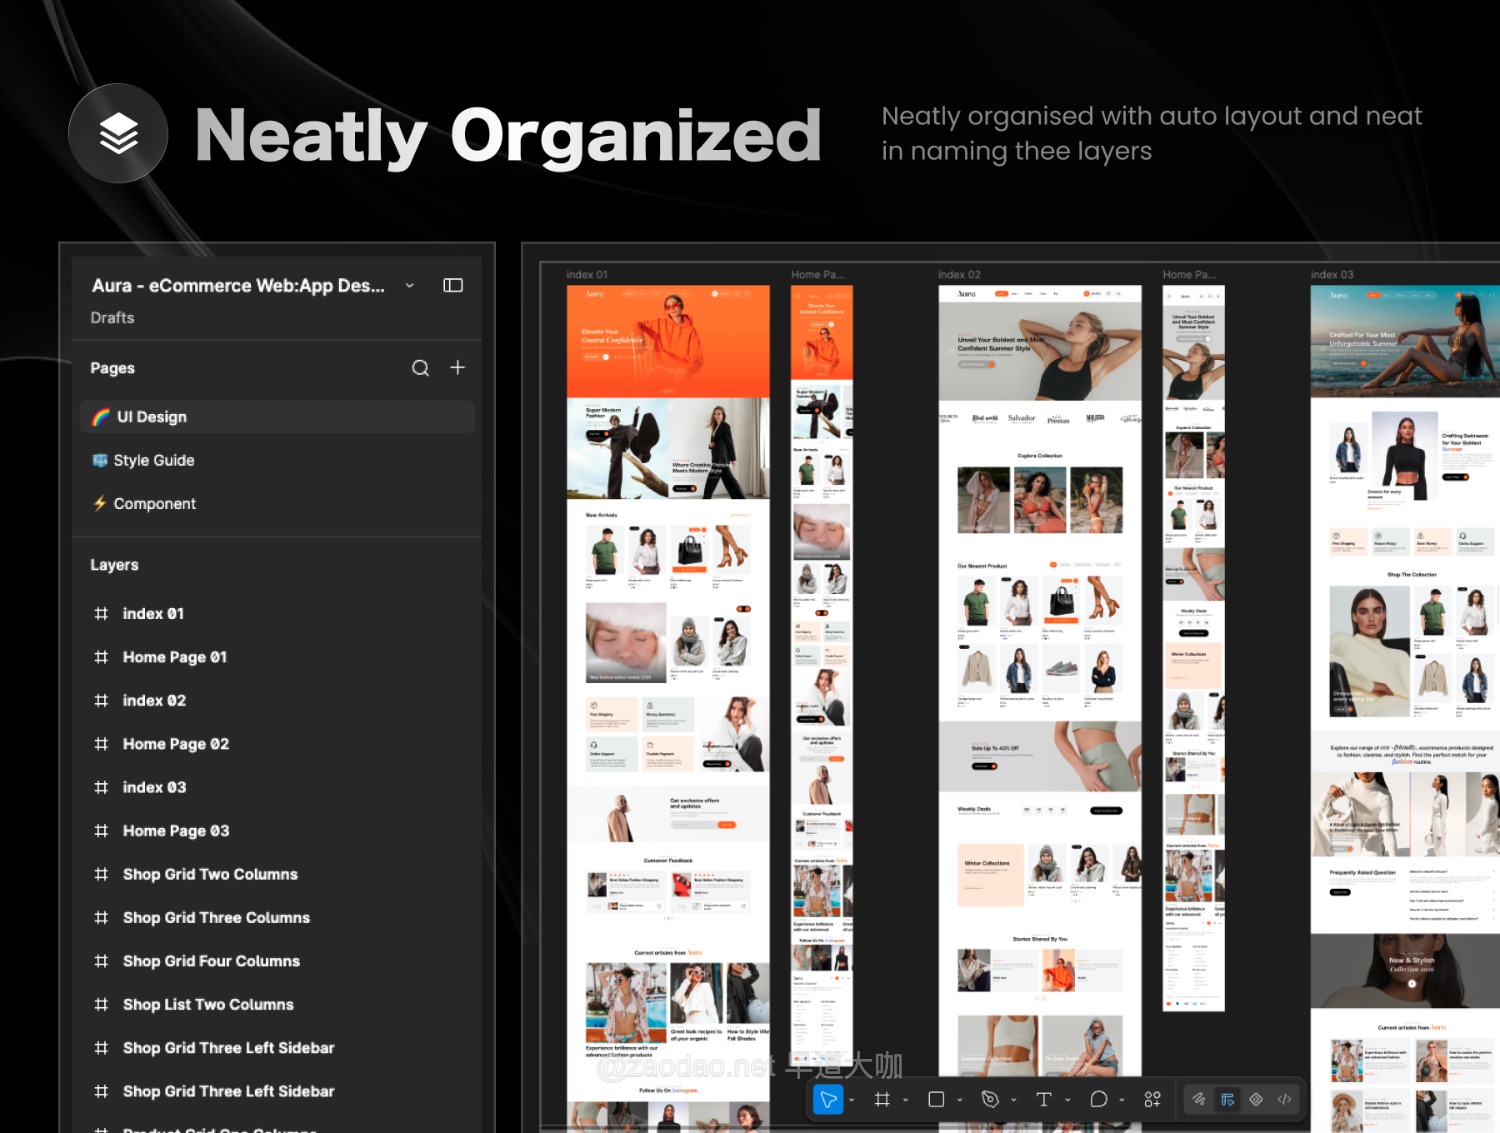Image resolution: width=1500 pixels, height=1133 pixels.
Task: Expand the Frame tool options chevron
Action: pyautogui.click(x=906, y=1100)
